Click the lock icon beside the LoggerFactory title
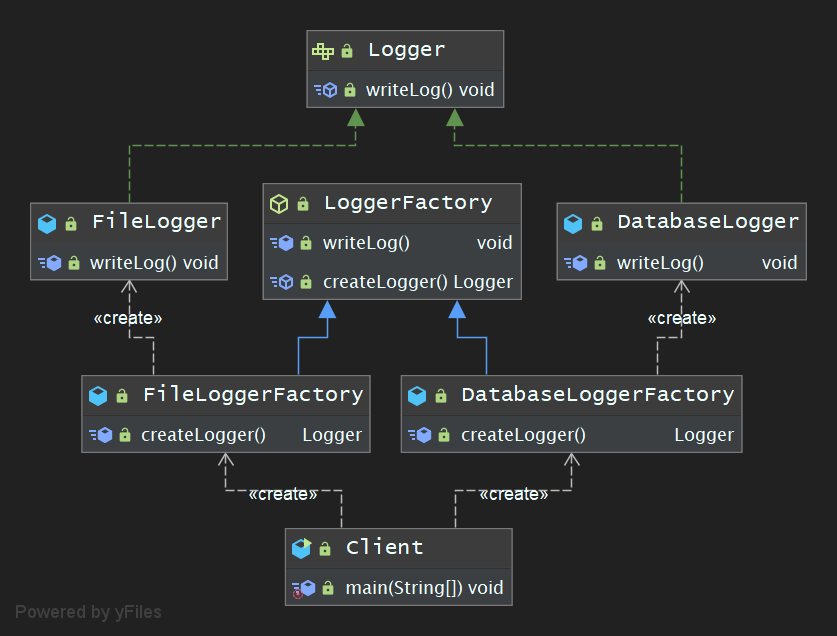 (303, 204)
